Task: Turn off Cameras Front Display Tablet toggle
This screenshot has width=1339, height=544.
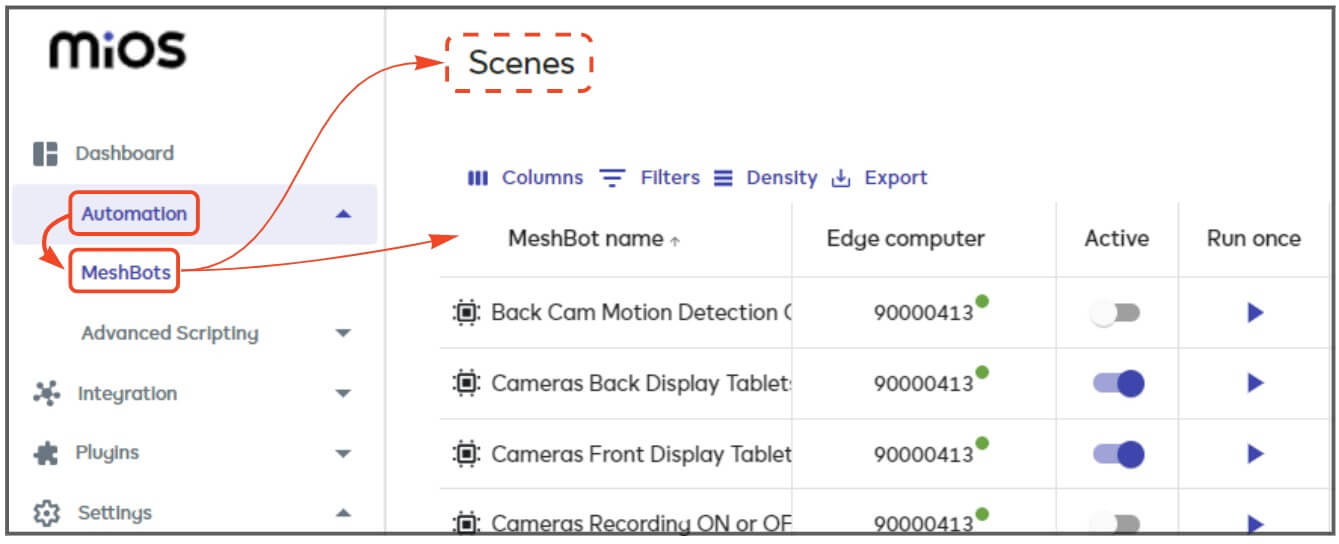Action: 1118,454
